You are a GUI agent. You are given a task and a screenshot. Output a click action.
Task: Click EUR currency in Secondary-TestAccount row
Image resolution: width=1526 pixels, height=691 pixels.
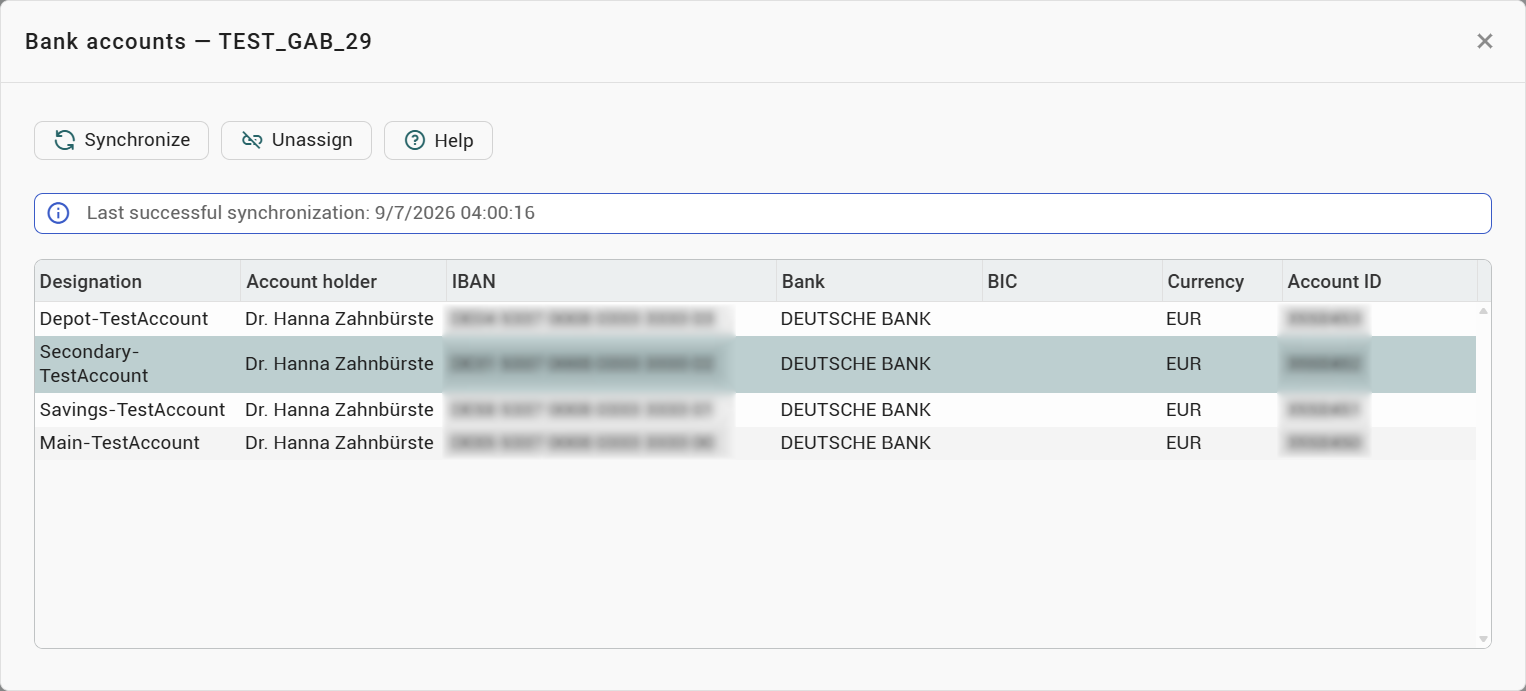click(1184, 364)
